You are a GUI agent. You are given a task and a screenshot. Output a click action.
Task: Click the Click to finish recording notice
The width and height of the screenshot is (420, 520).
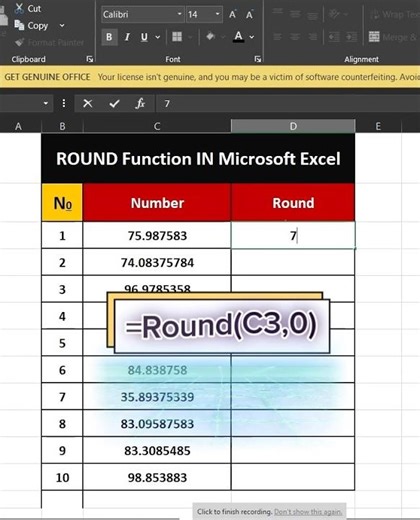tap(234, 512)
